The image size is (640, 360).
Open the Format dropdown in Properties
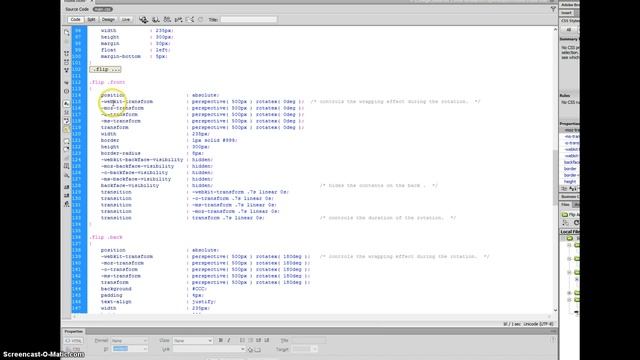pos(129,340)
